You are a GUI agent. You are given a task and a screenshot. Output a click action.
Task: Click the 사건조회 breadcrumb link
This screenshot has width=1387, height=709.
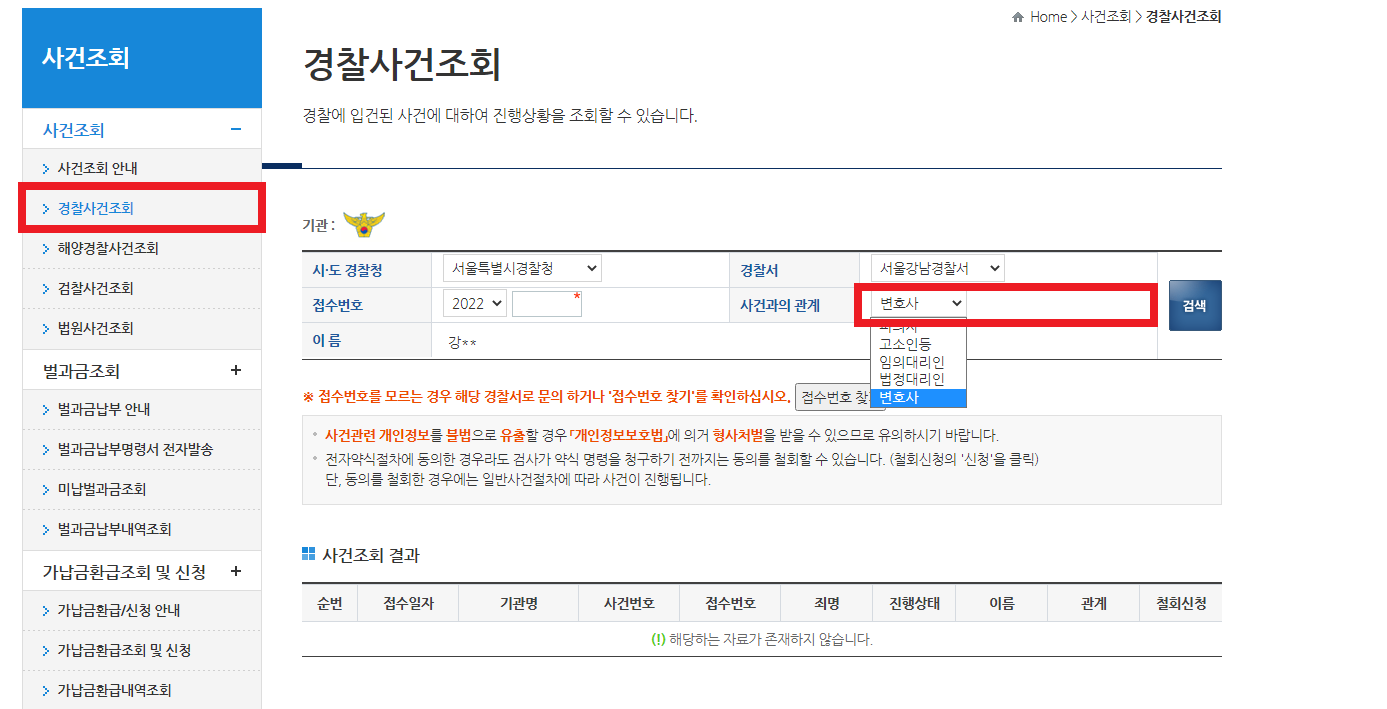(x=1106, y=17)
